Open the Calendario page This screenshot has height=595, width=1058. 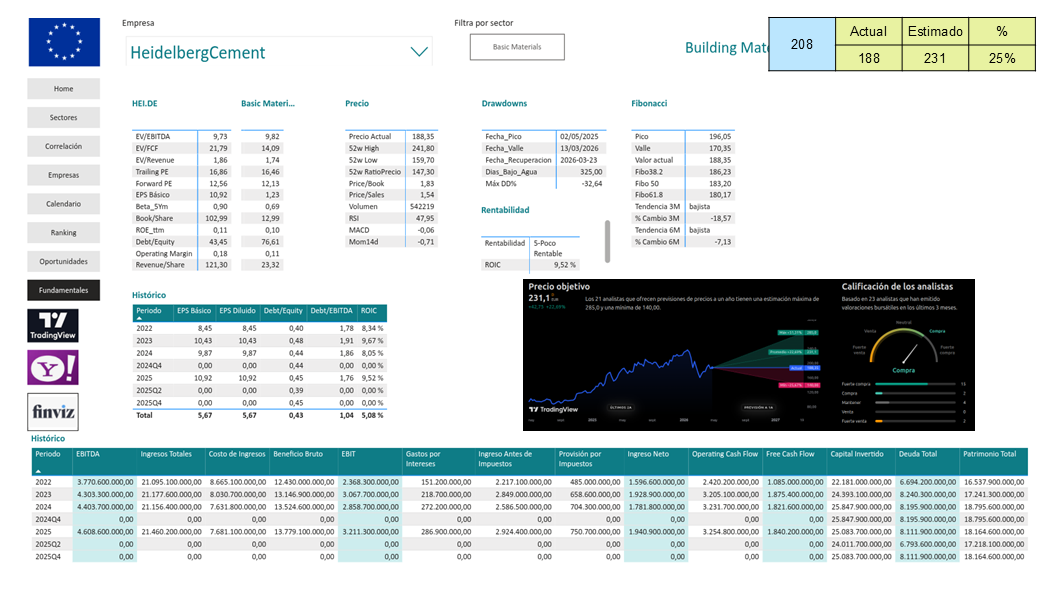tap(63, 204)
